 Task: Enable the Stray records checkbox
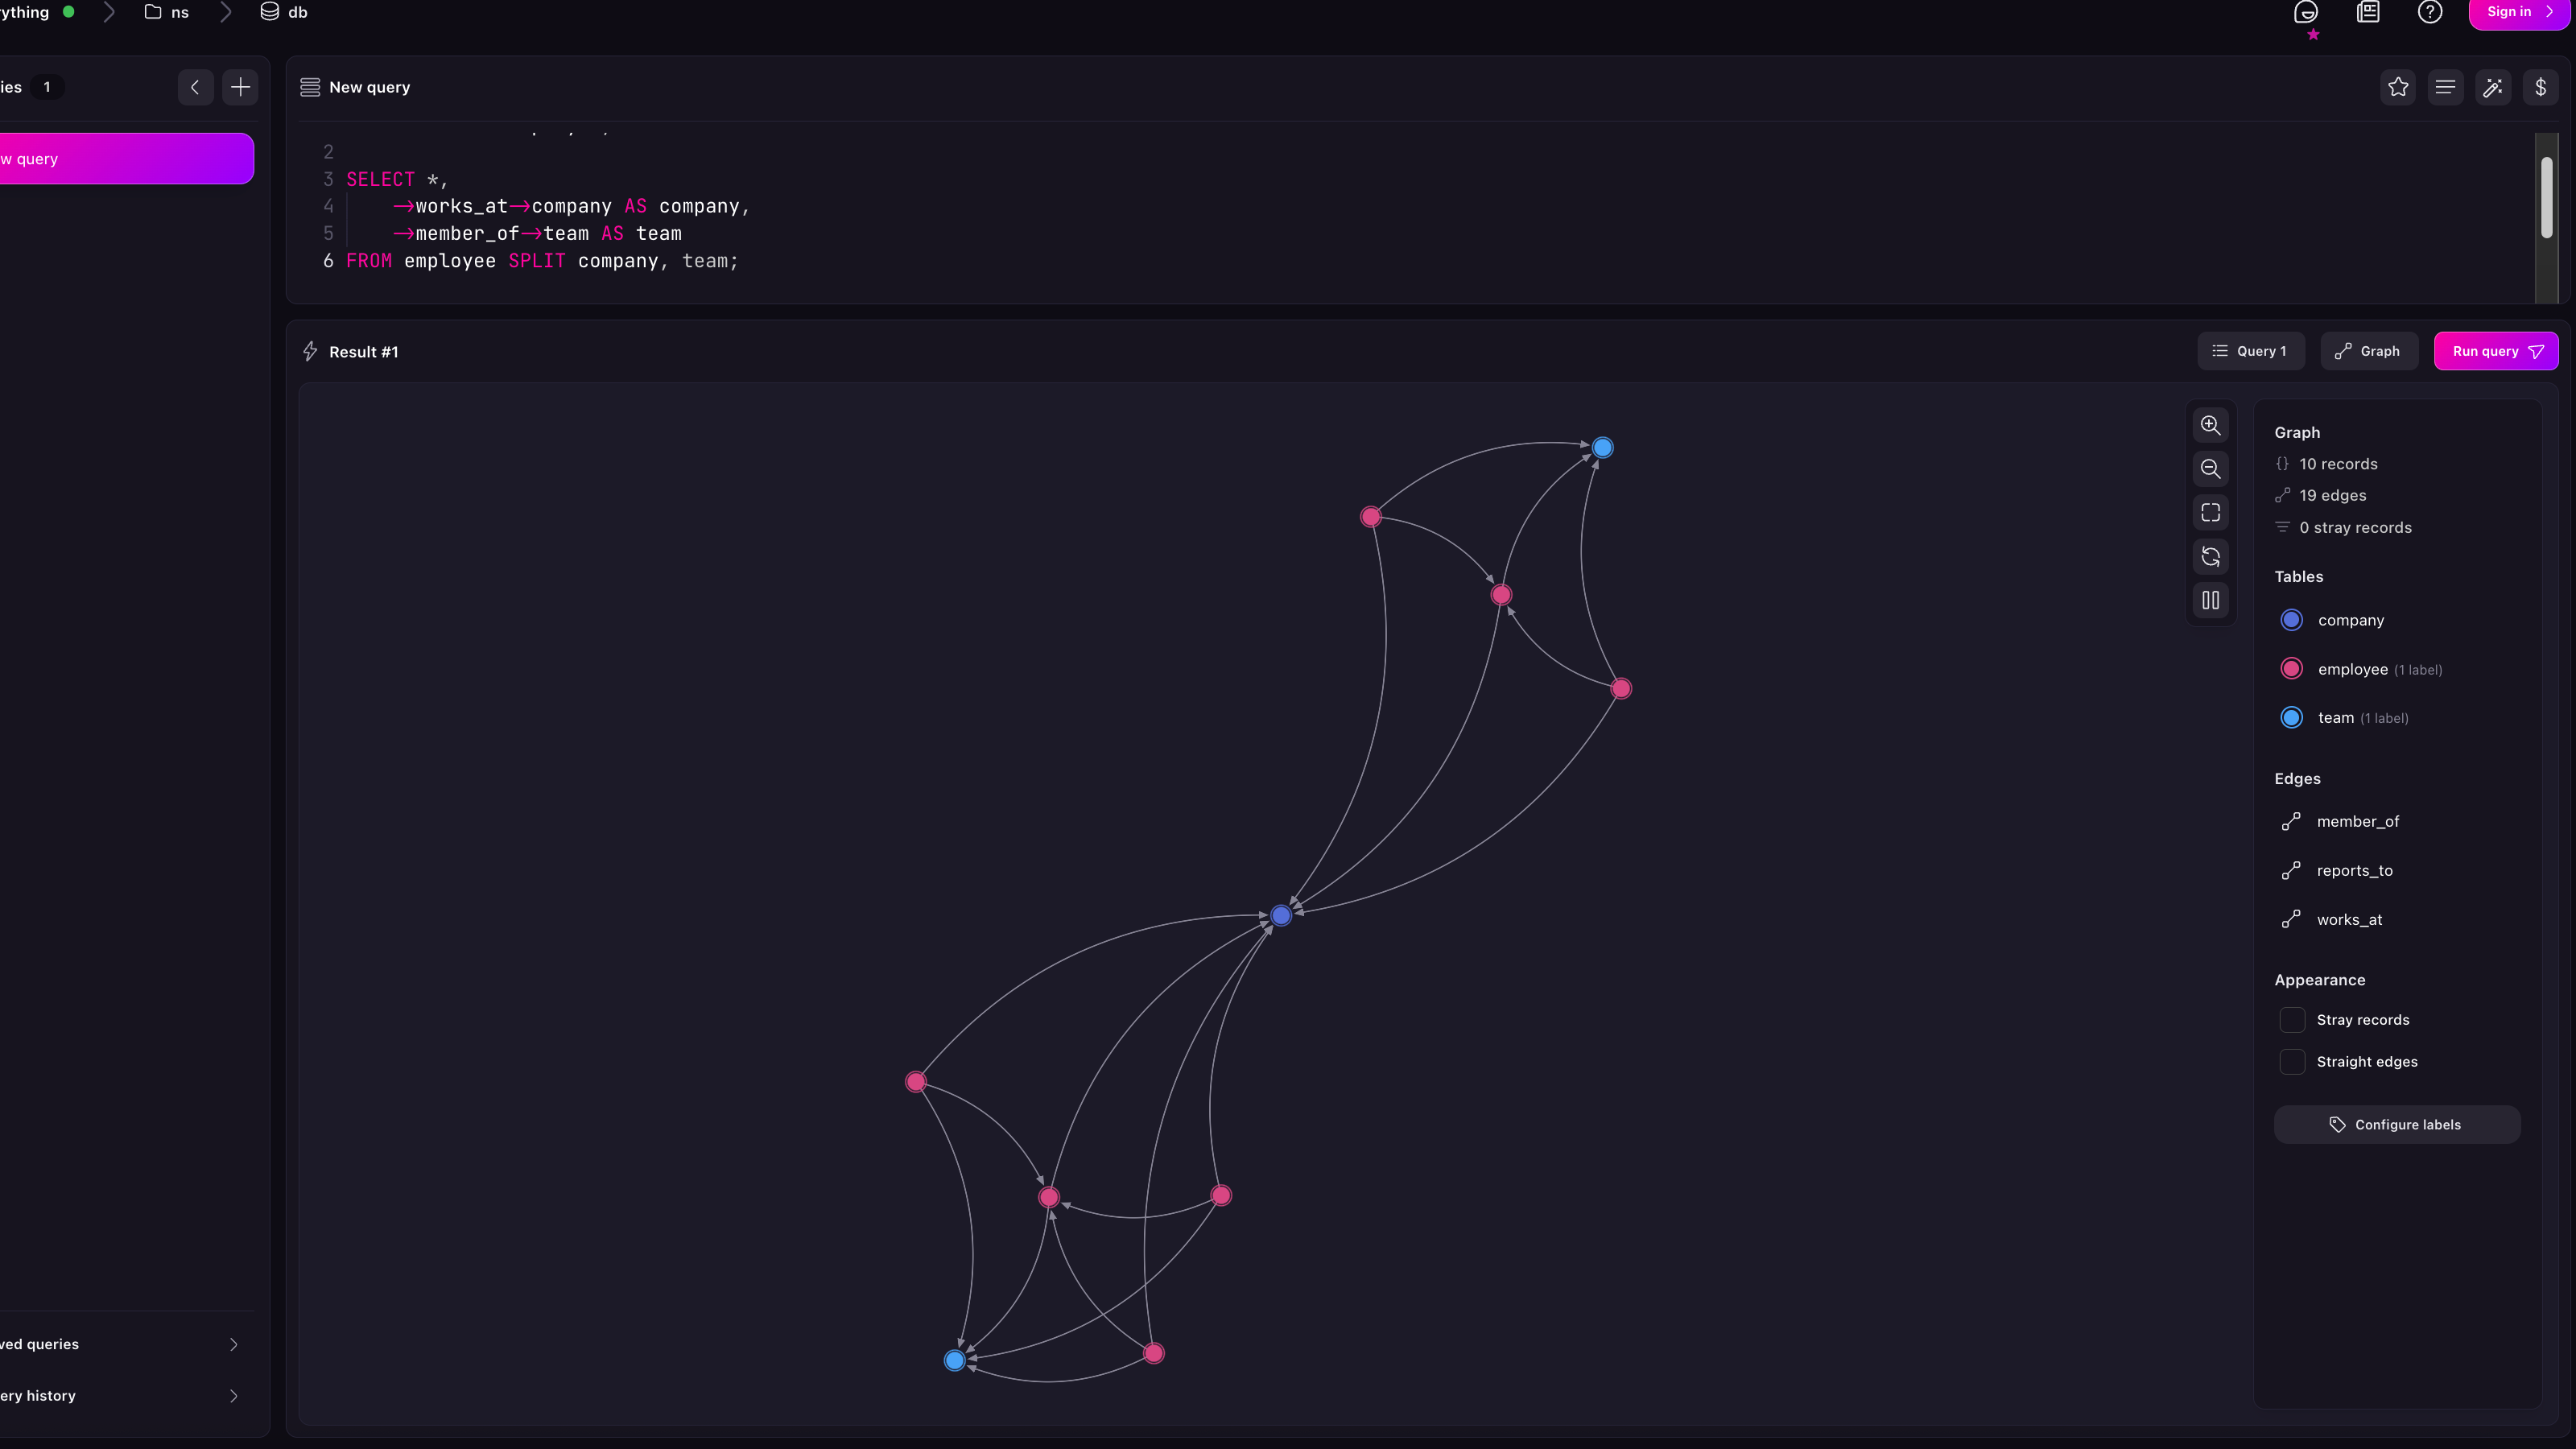click(x=2292, y=1020)
